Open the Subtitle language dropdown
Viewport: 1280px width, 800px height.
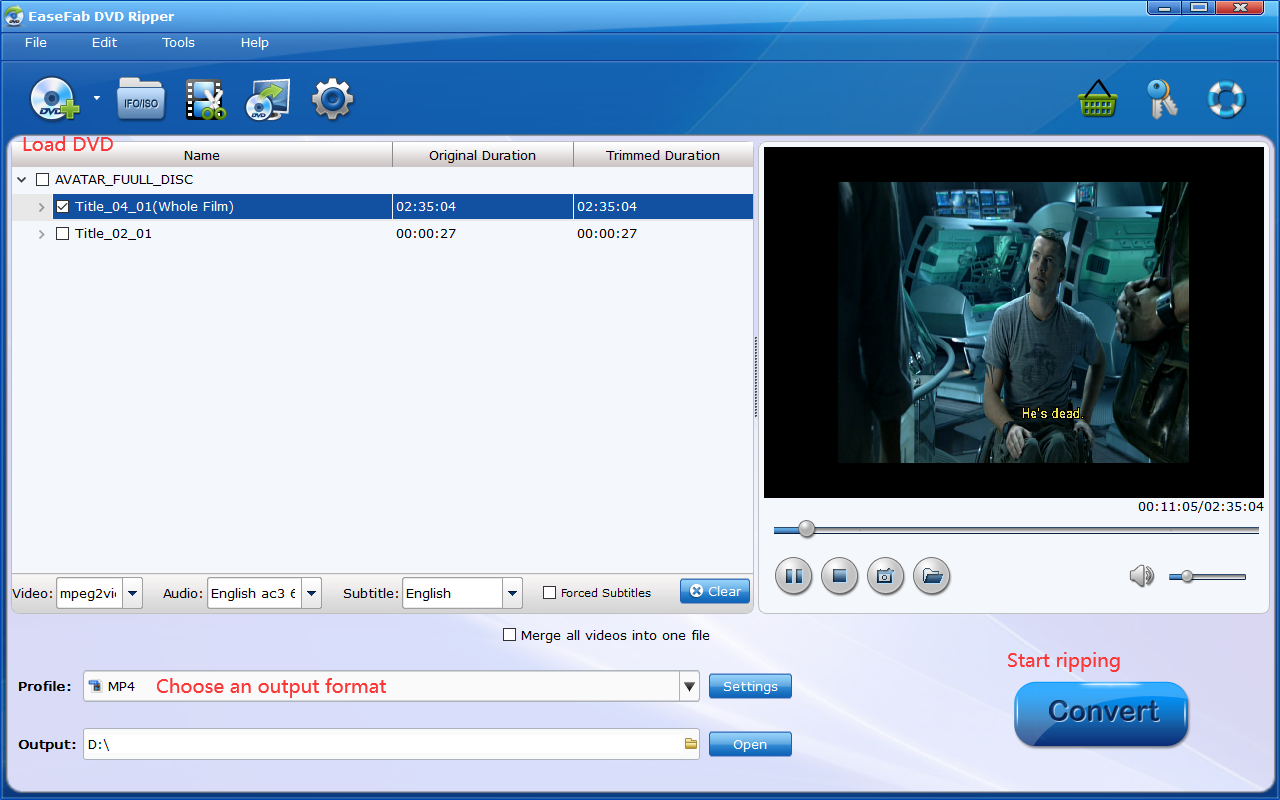coord(512,593)
